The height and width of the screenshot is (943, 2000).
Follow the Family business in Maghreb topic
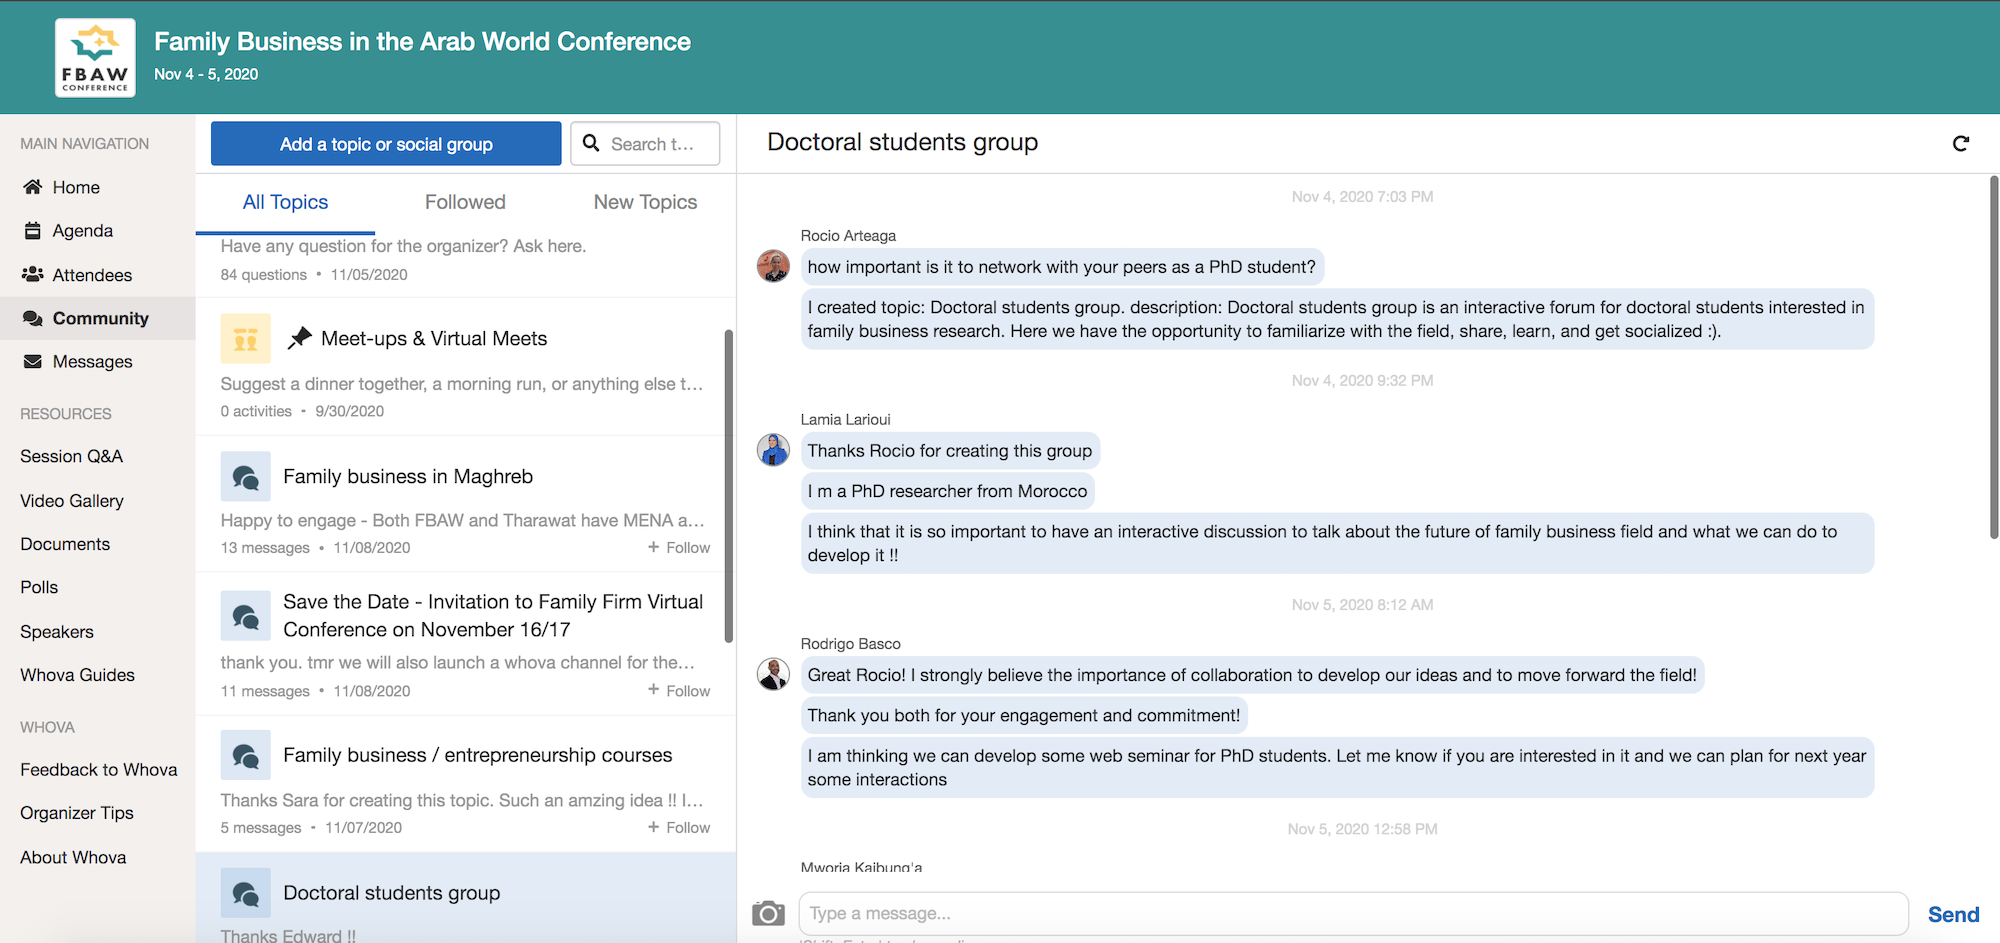tap(678, 547)
